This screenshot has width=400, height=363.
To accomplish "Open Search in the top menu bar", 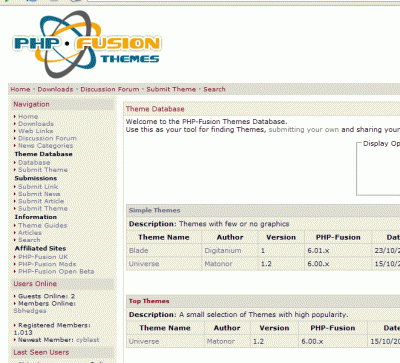I will click(214, 89).
